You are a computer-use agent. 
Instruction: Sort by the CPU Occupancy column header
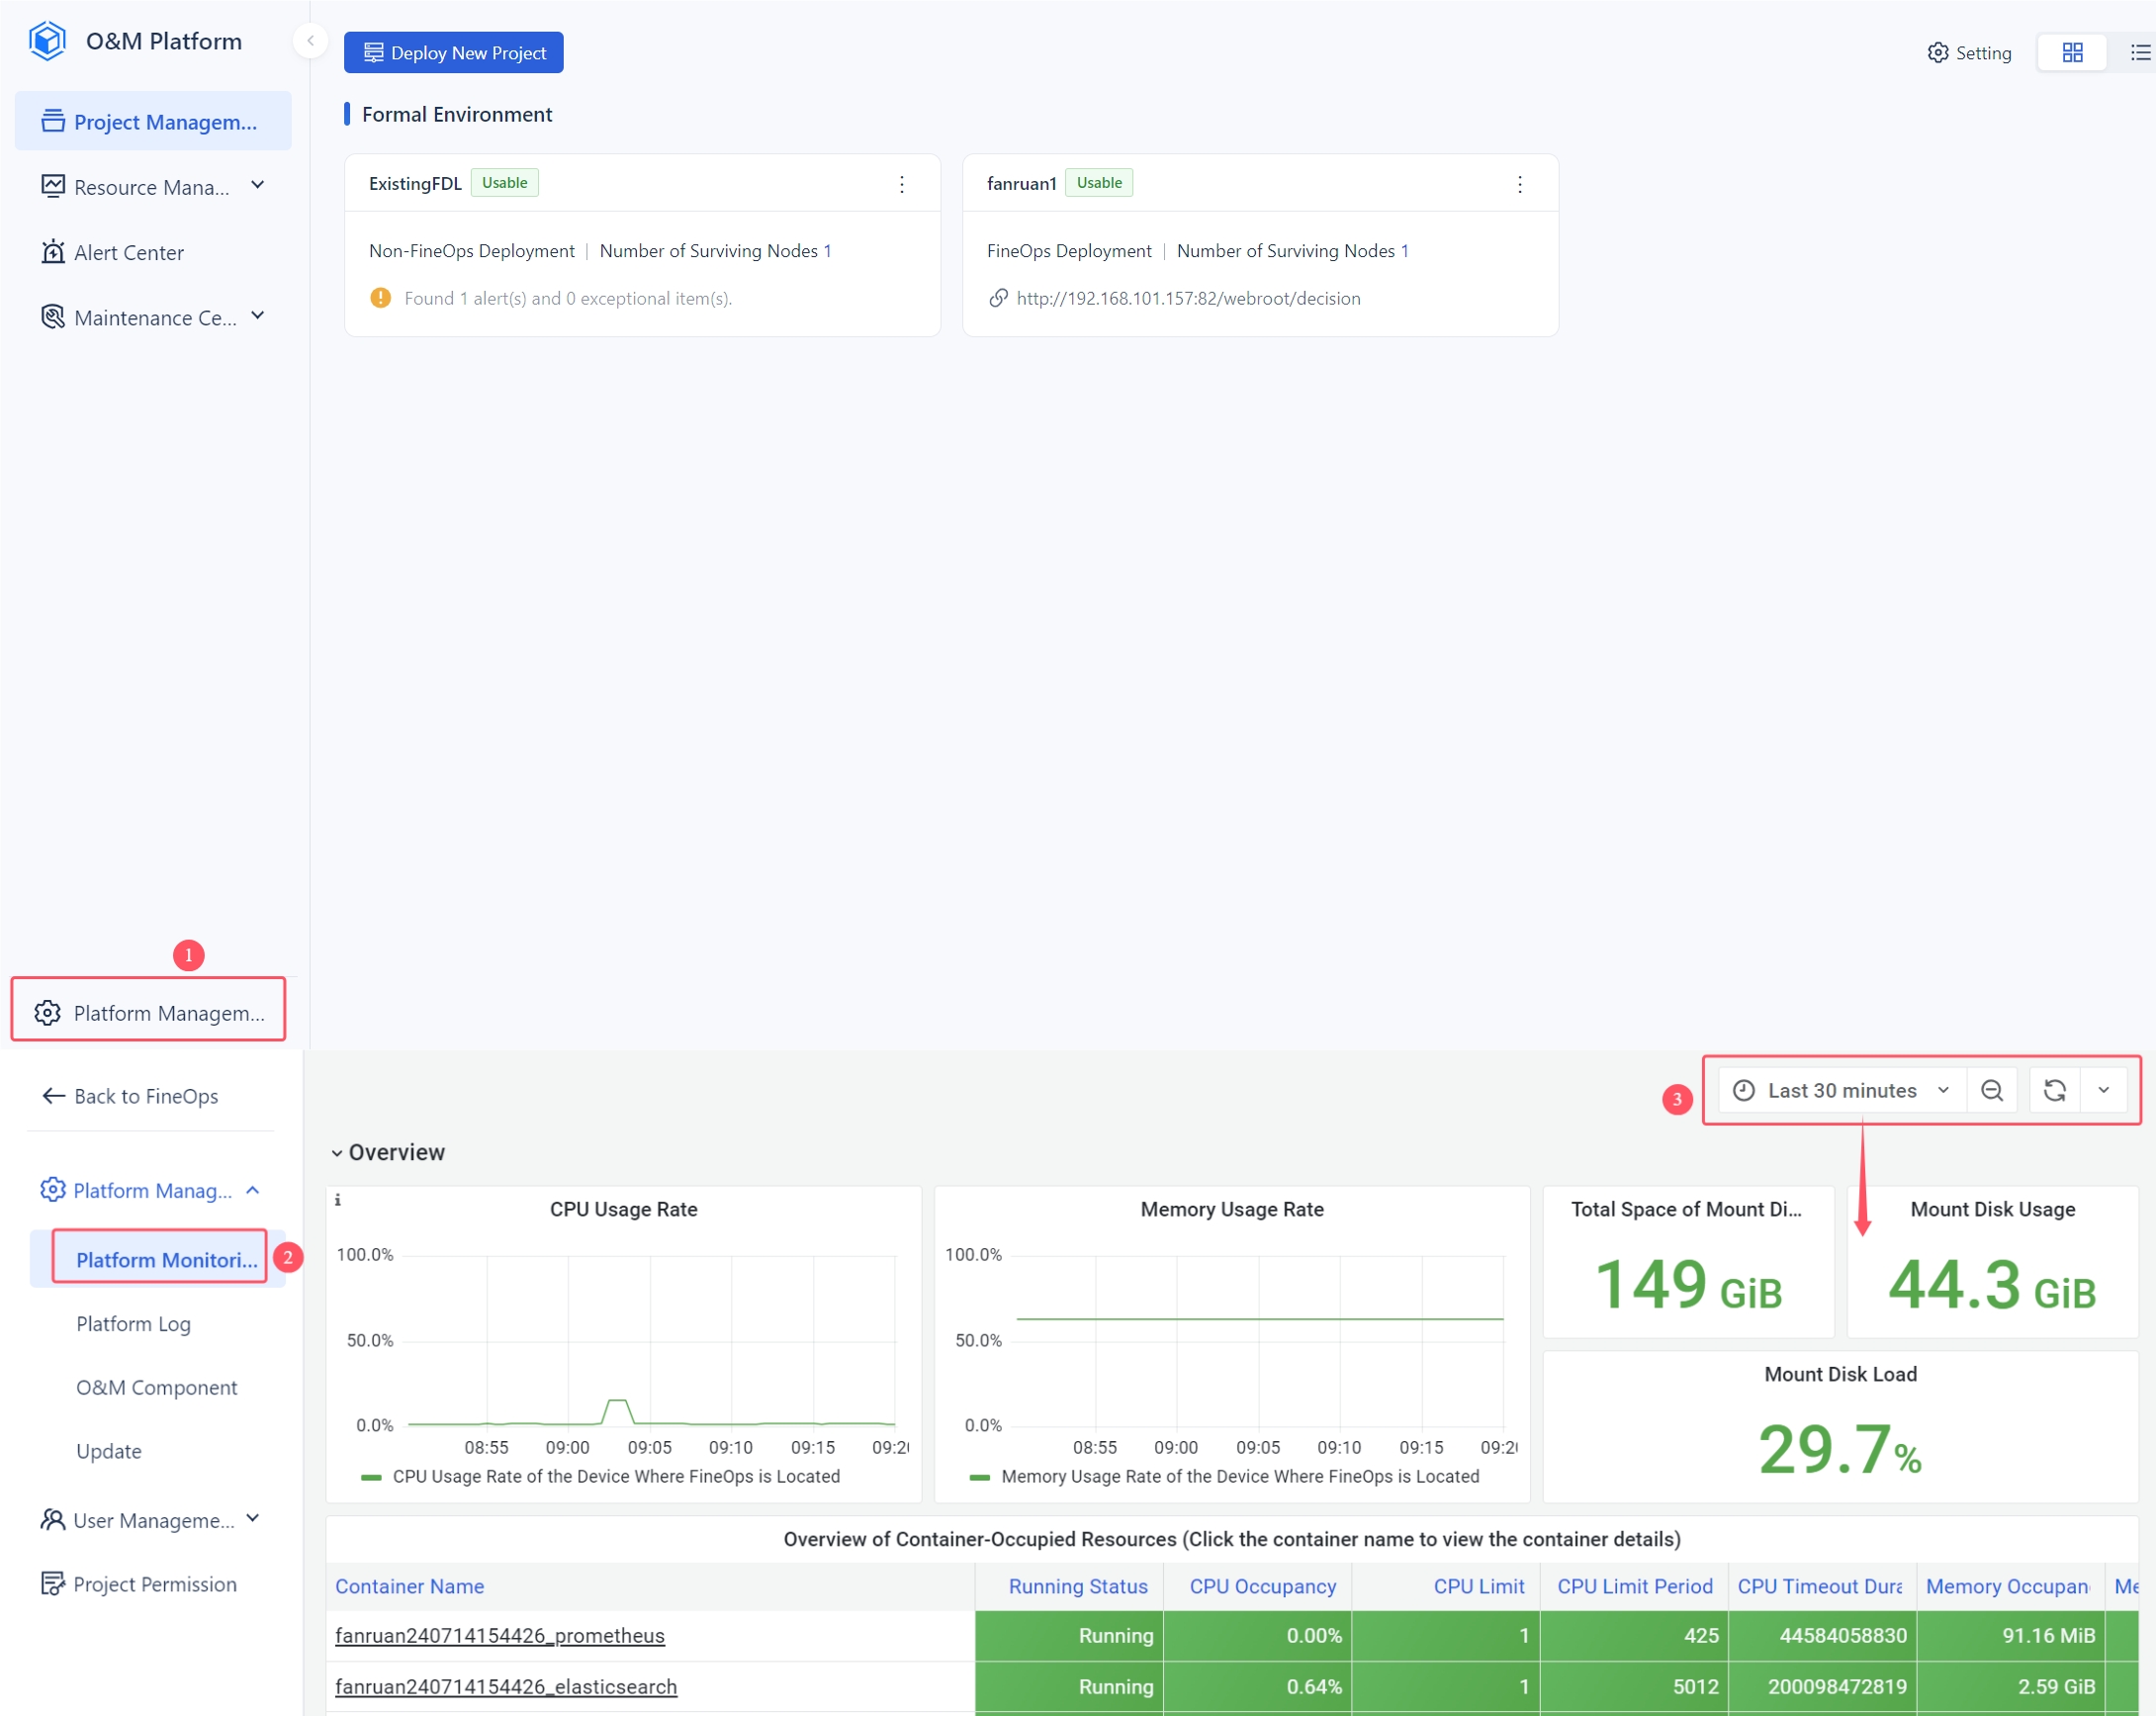(x=1262, y=1586)
